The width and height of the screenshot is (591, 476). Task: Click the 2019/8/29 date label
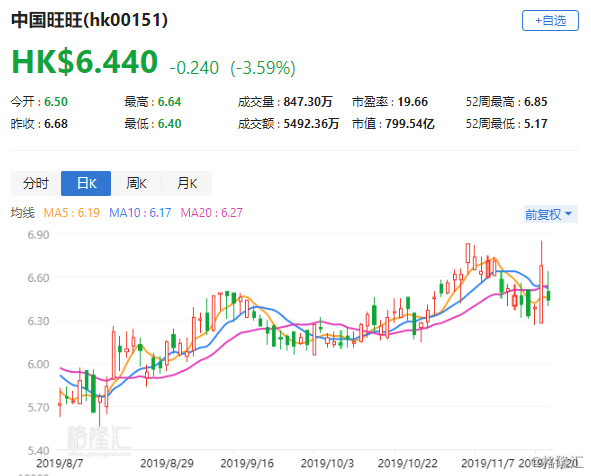[167, 463]
